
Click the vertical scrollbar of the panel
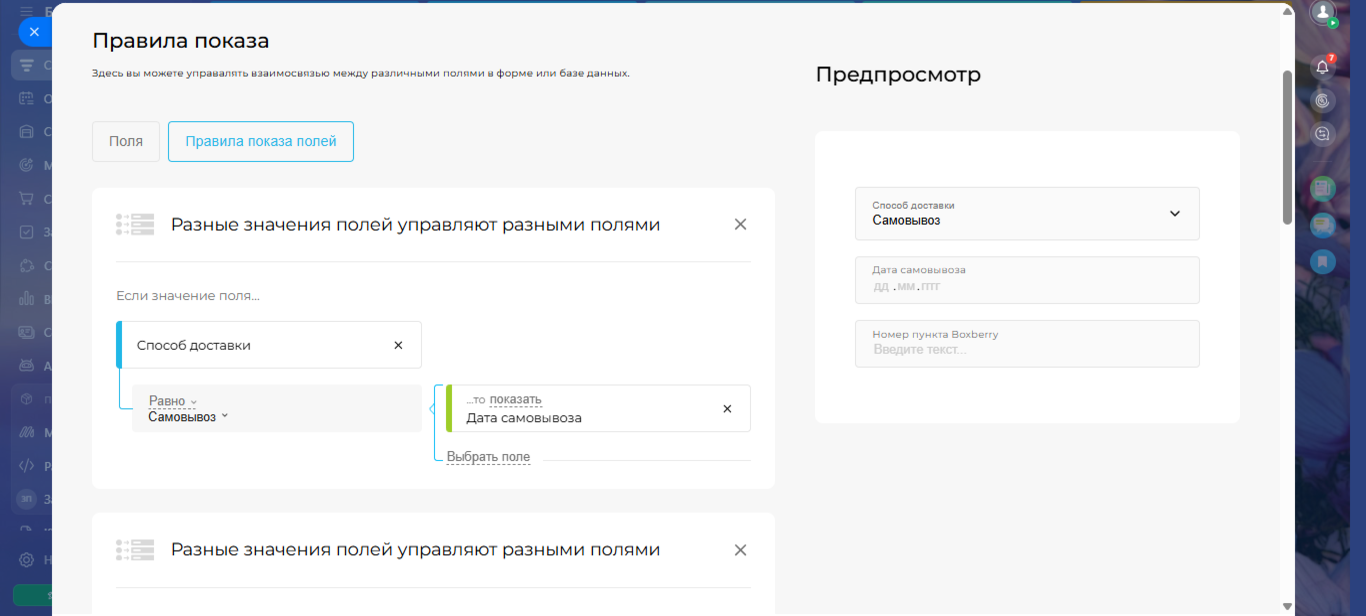[x=1288, y=148]
